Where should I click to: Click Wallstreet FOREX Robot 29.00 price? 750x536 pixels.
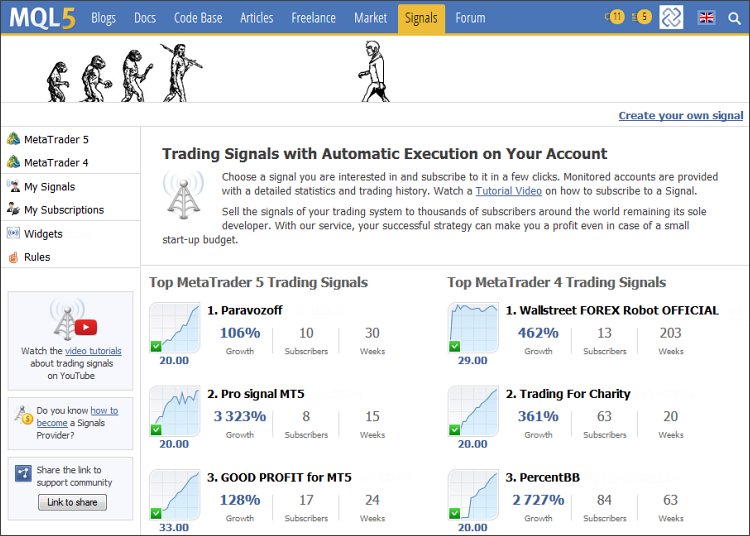point(473,361)
